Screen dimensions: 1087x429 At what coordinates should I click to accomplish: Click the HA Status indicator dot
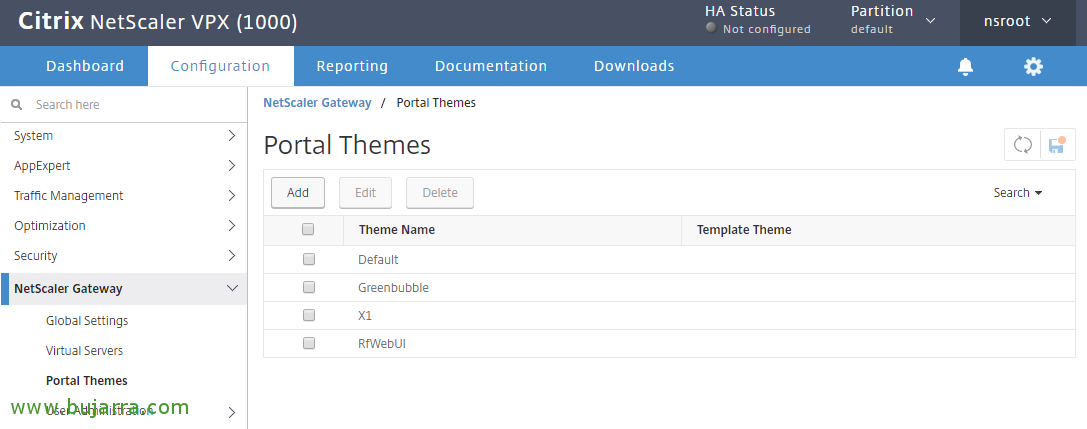pos(711,28)
